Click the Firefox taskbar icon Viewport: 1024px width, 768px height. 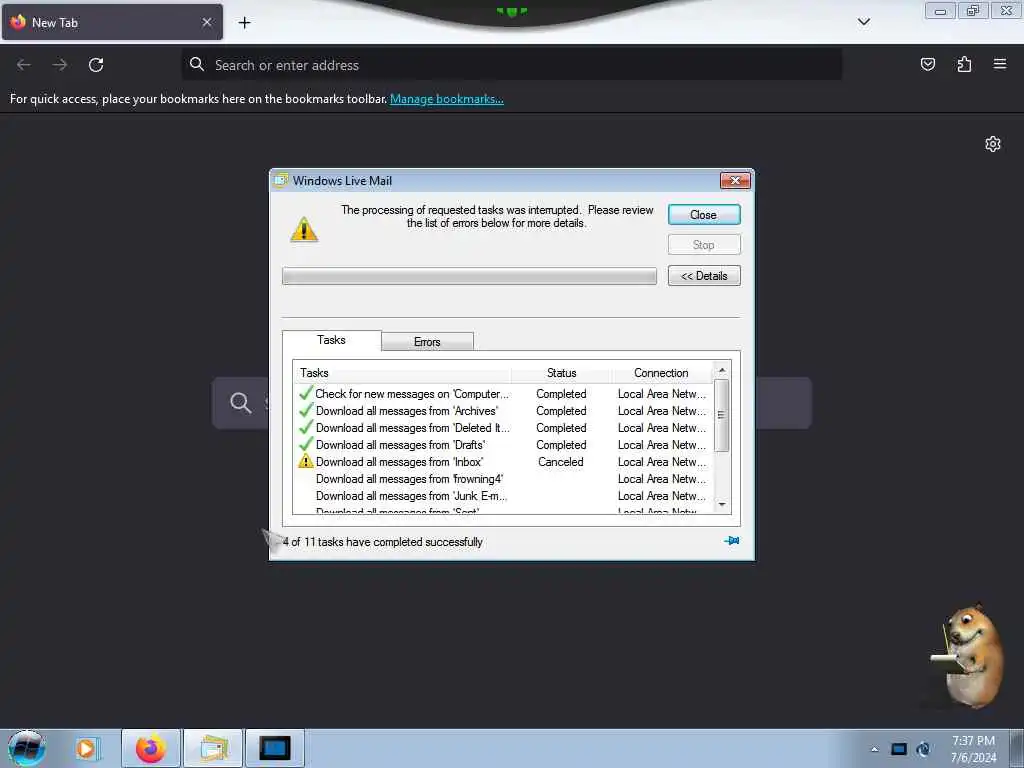[151, 748]
